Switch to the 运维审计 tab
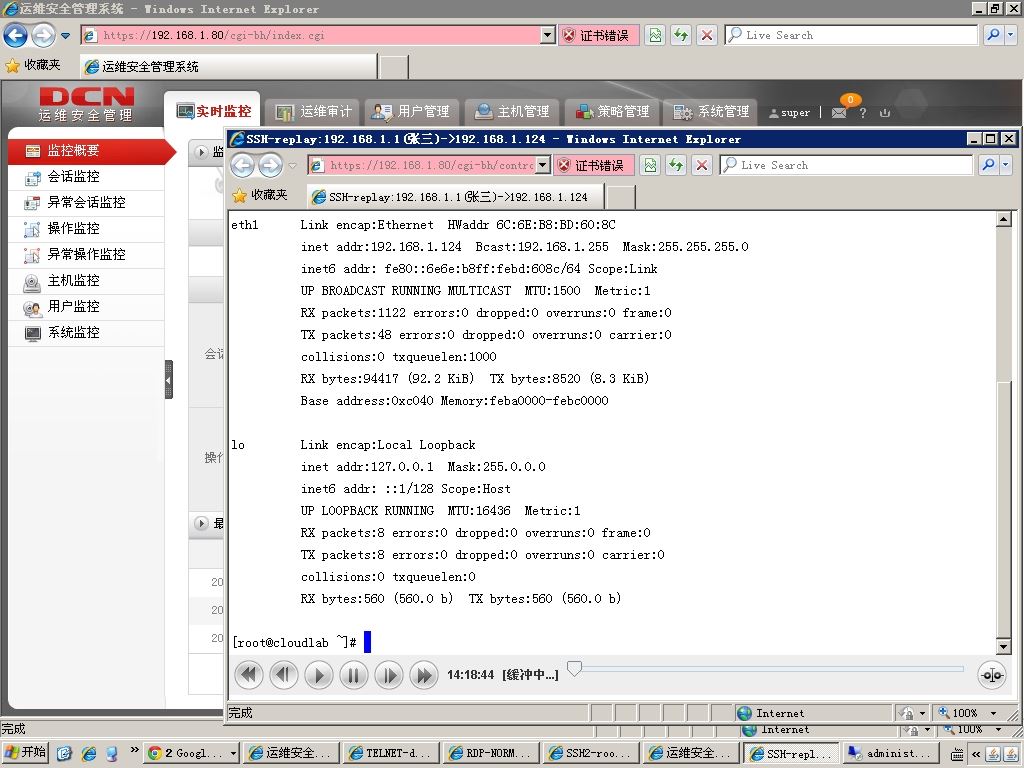Image resolution: width=1024 pixels, height=768 pixels. pos(313,112)
